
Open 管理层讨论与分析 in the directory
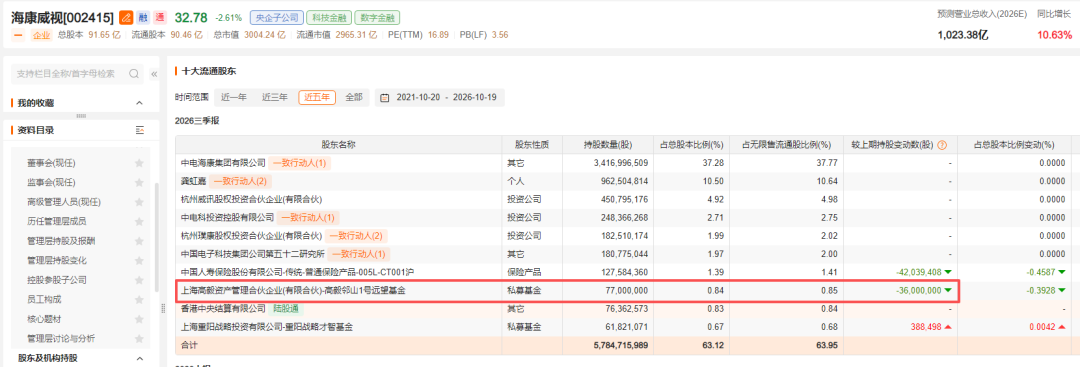[61, 338]
